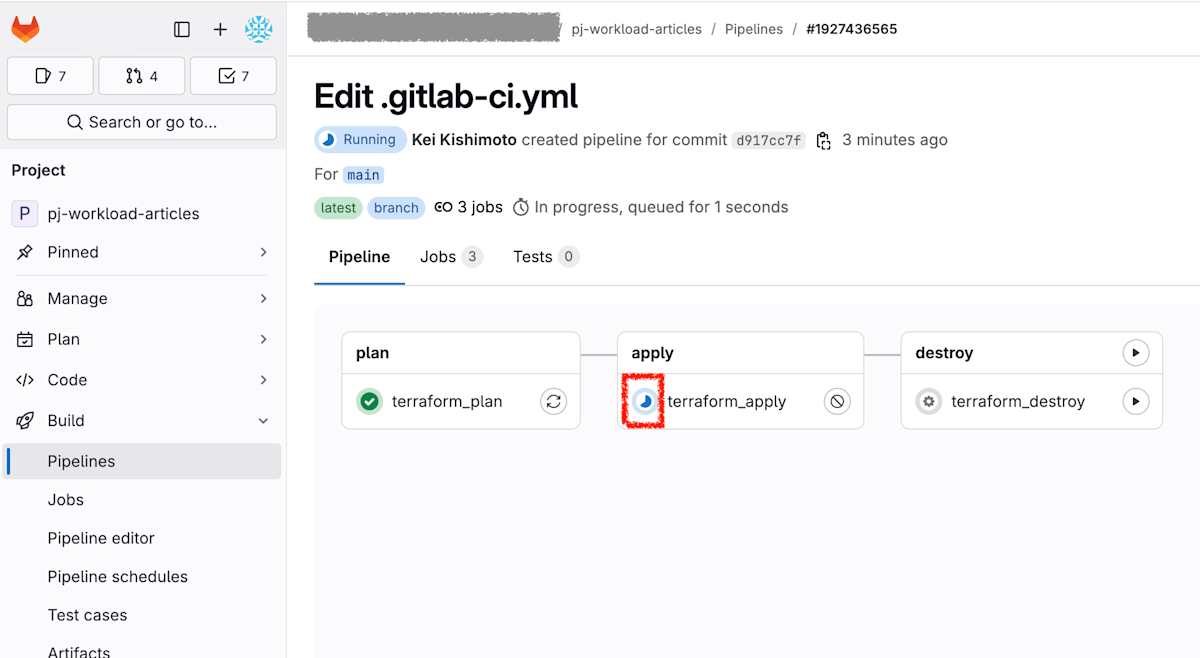This screenshot has width=1200, height=658.
Task: Select Jobs in the sidebar
Action: coord(66,500)
